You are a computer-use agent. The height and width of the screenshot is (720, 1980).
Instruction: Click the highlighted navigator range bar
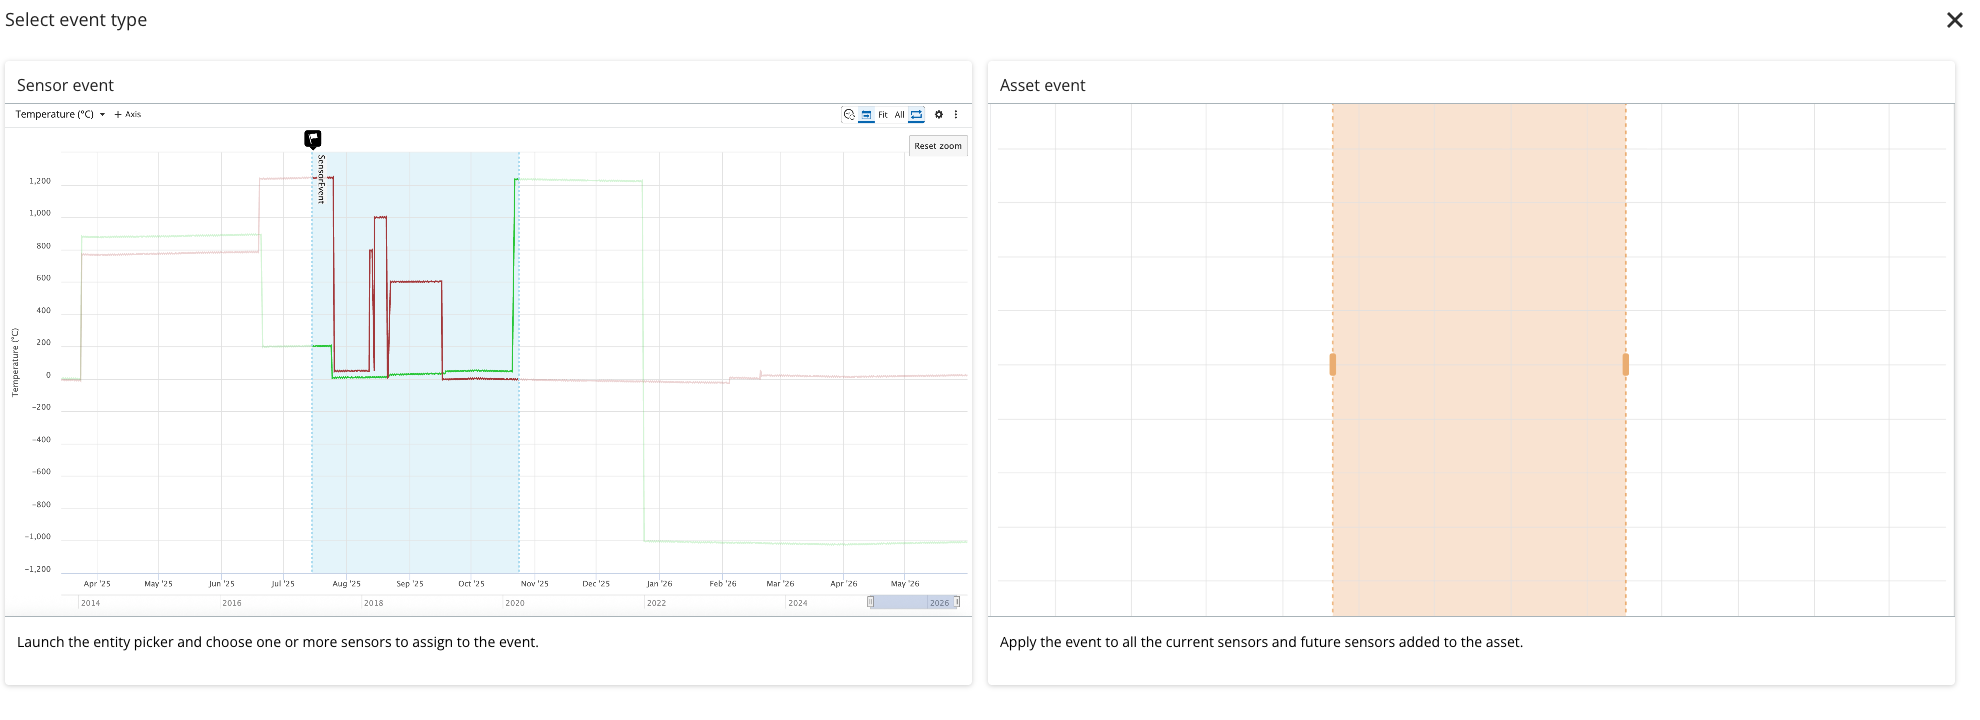click(x=914, y=602)
